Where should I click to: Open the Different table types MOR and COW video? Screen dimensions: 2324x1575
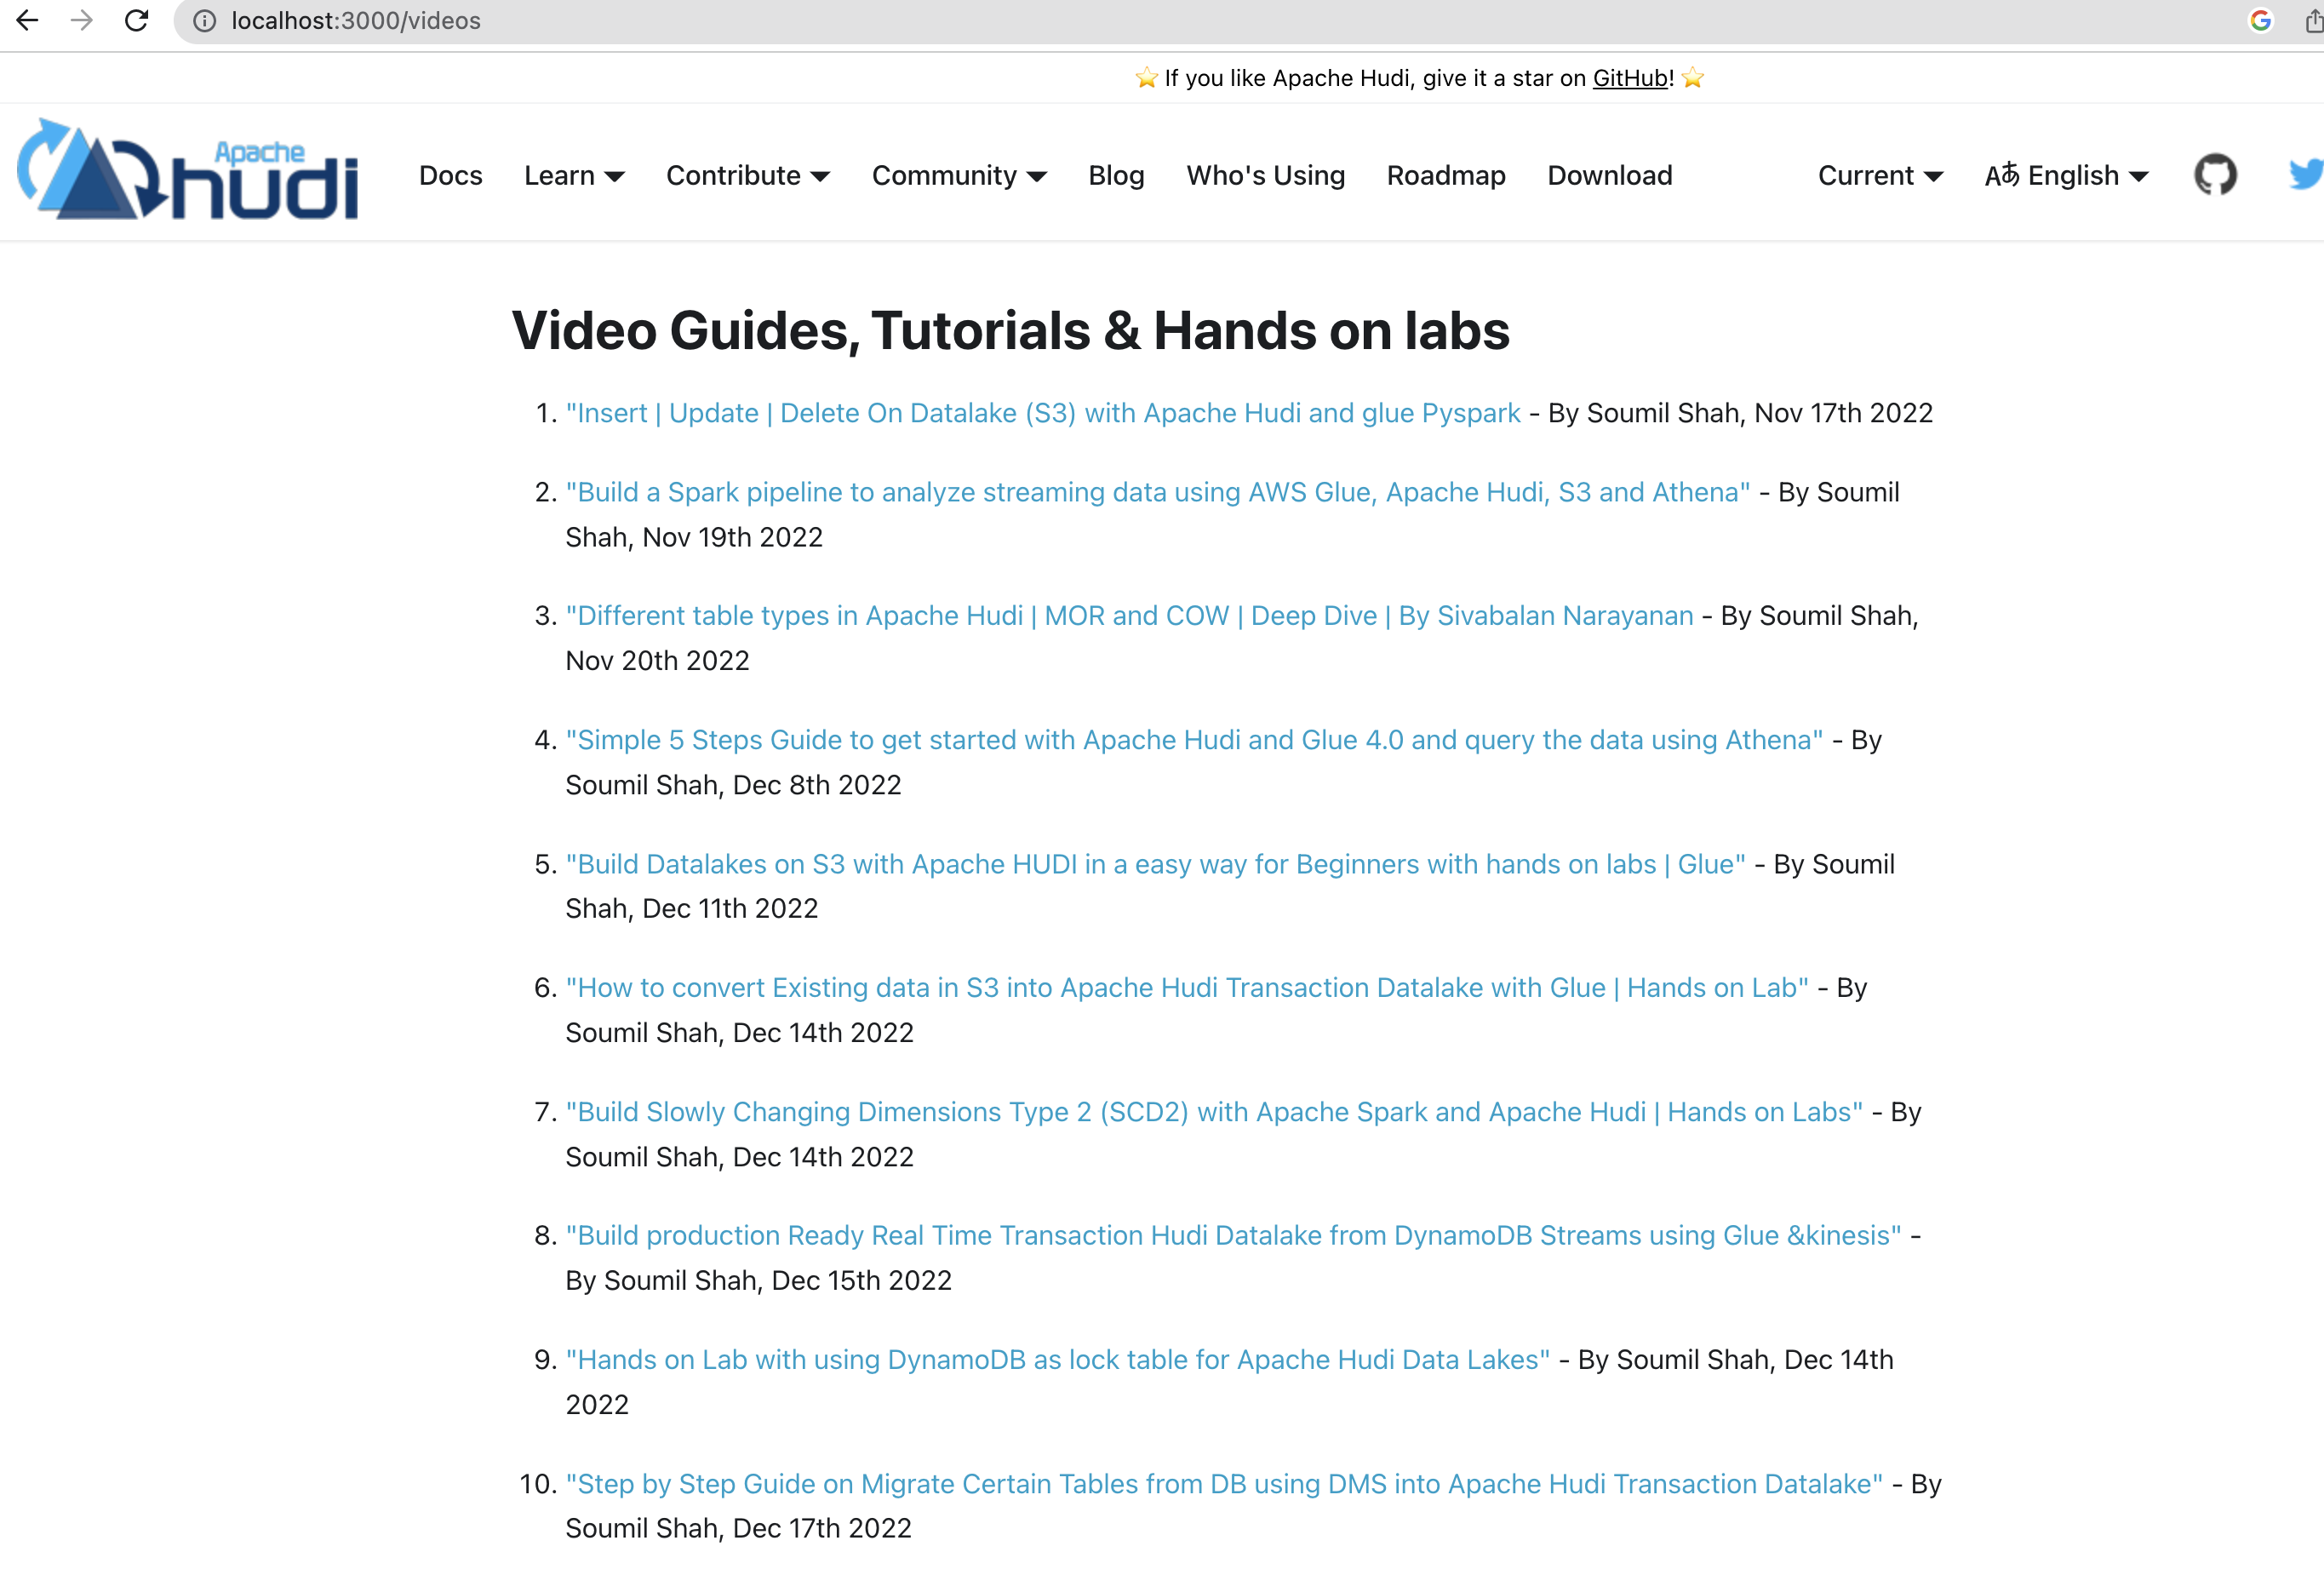(x=1129, y=616)
